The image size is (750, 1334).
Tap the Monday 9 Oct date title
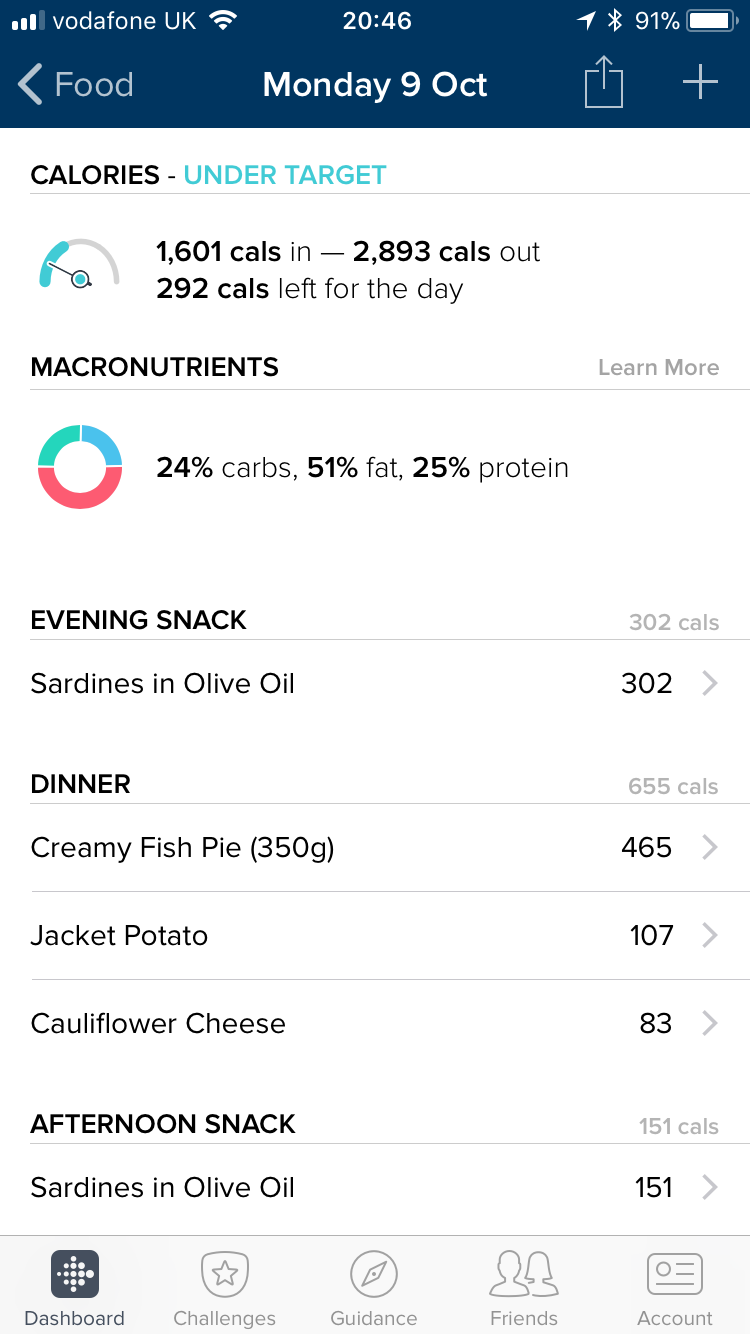click(375, 85)
